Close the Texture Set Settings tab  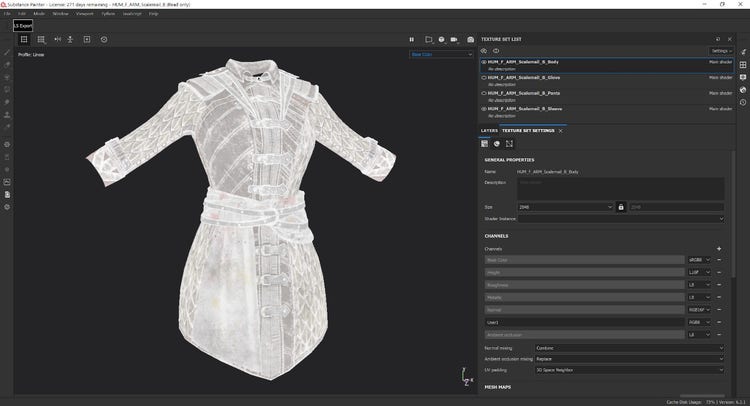click(561, 131)
